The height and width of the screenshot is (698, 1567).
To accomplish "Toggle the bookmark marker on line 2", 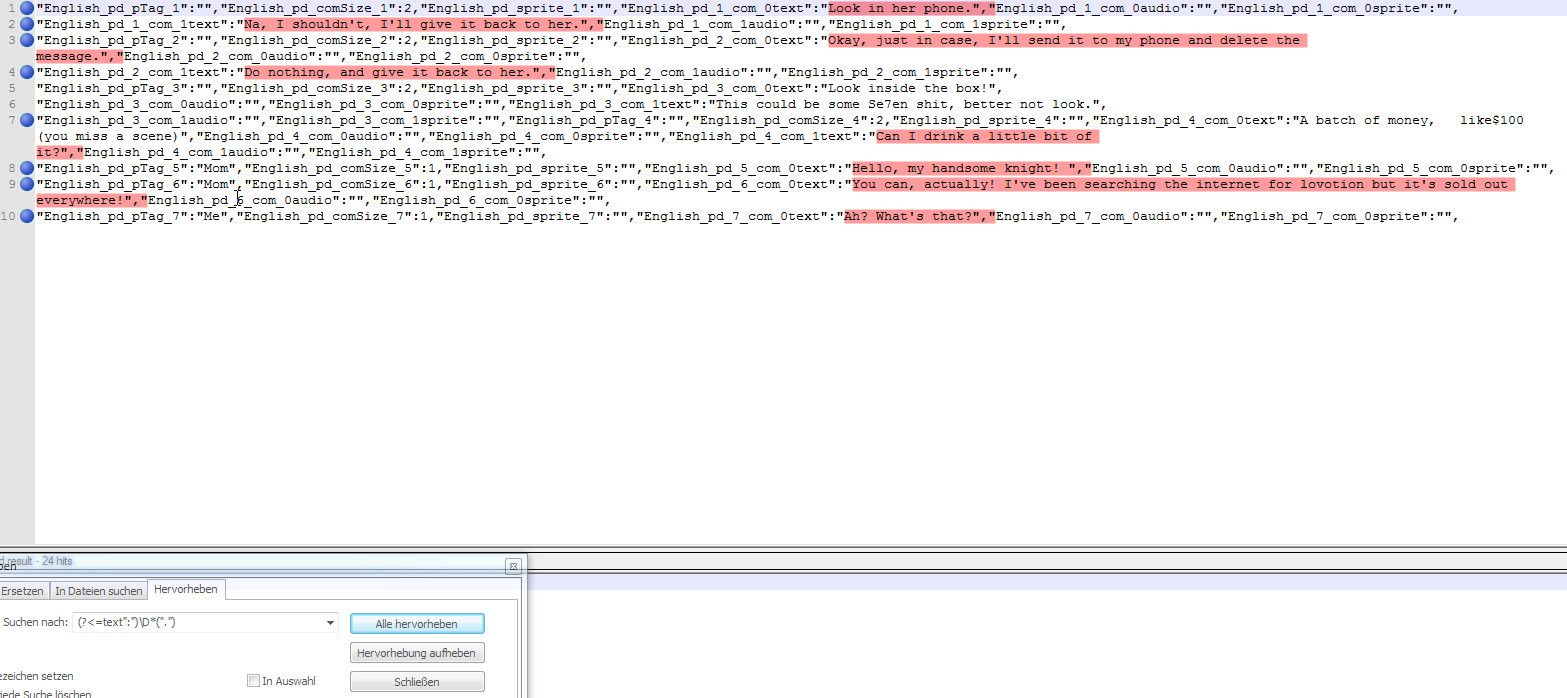I will (x=27, y=24).
